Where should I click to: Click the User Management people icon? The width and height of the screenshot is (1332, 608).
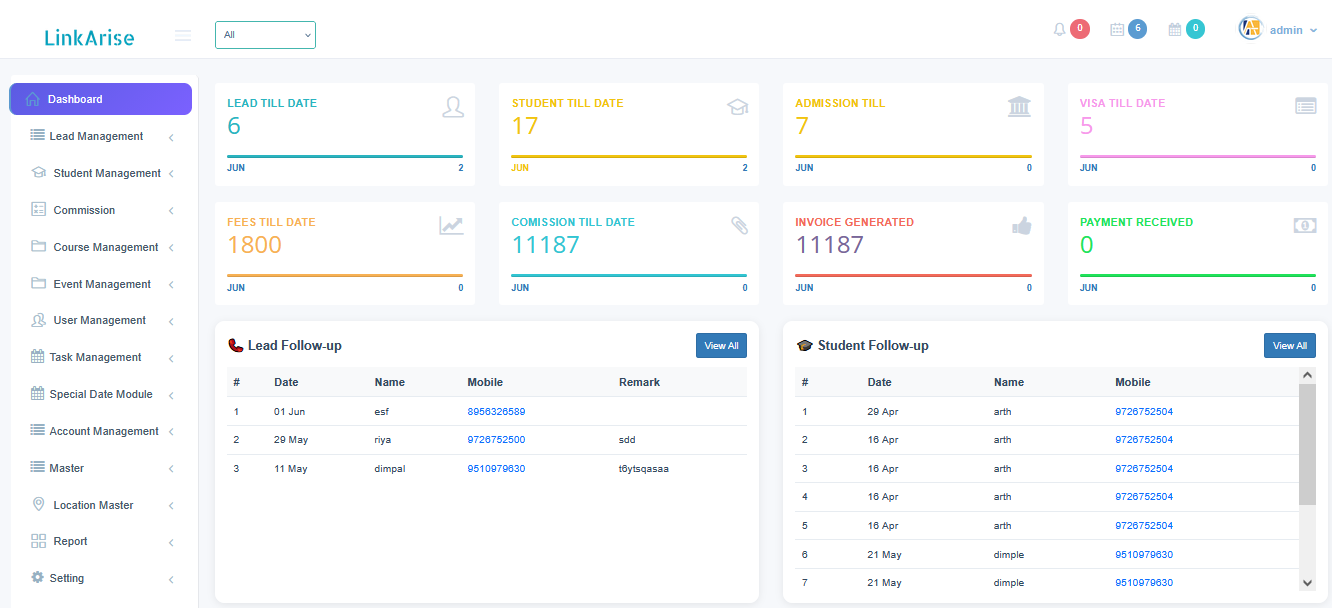pos(39,320)
